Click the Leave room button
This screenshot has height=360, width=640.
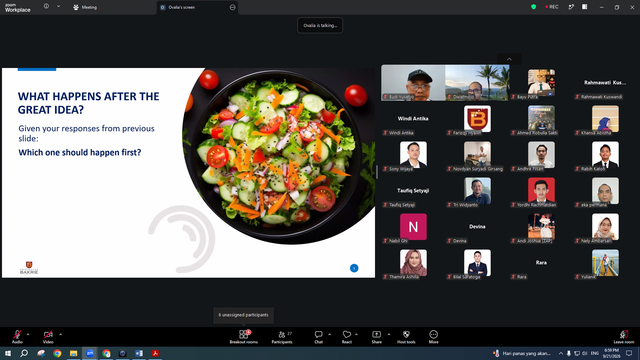[624, 337]
